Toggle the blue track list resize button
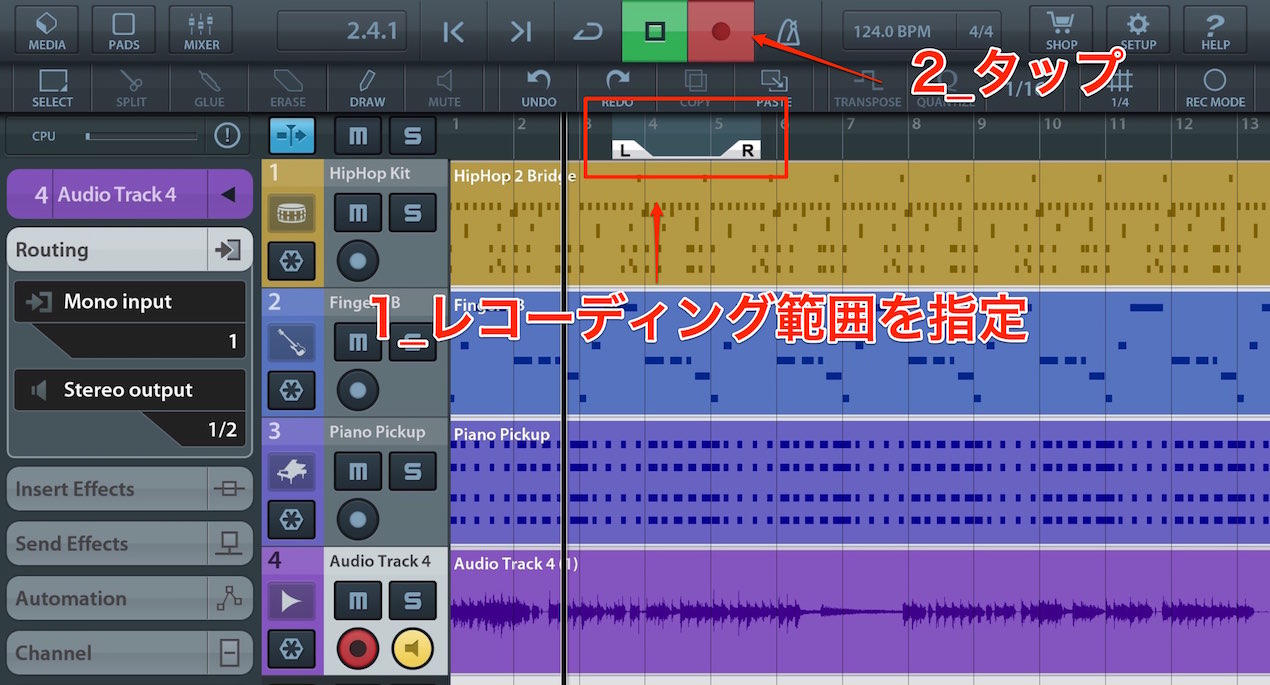The image size is (1270, 685). point(292,135)
